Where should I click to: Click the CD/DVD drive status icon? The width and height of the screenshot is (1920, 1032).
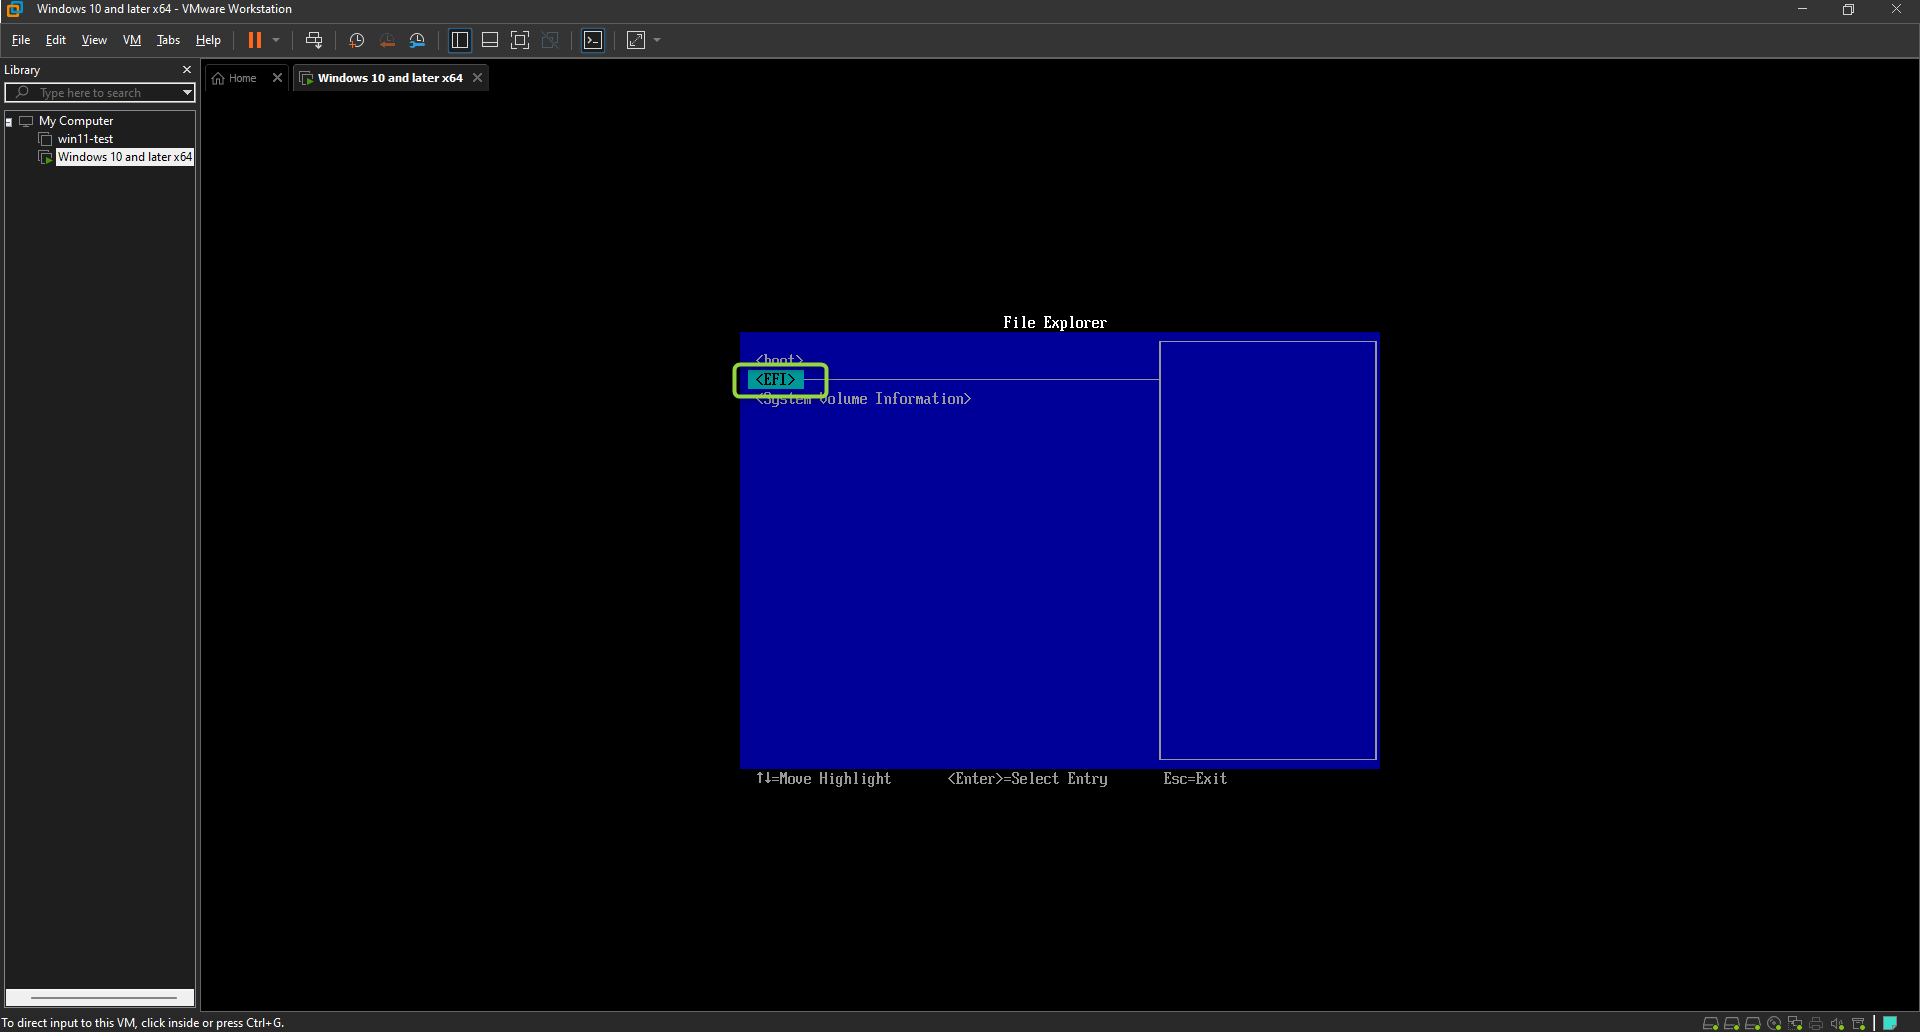pos(1774,1023)
